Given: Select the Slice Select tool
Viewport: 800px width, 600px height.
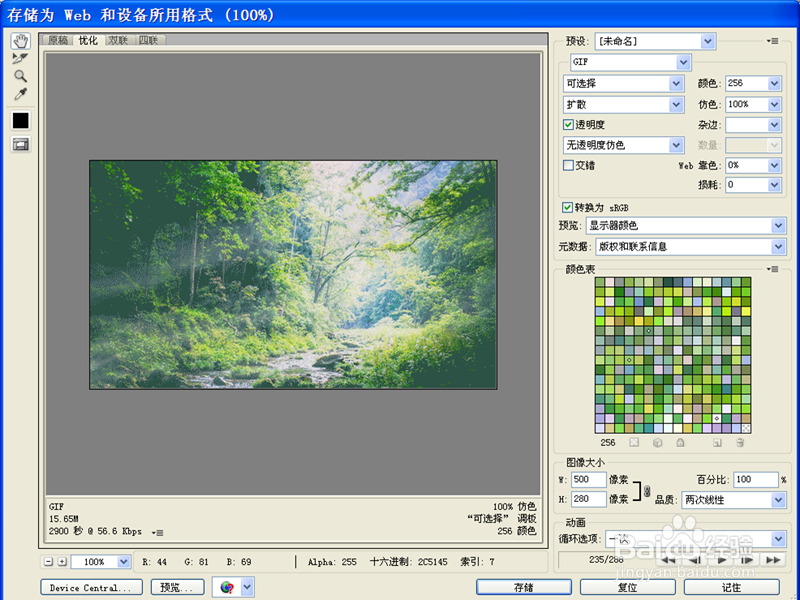Looking at the screenshot, I should 20,59.
